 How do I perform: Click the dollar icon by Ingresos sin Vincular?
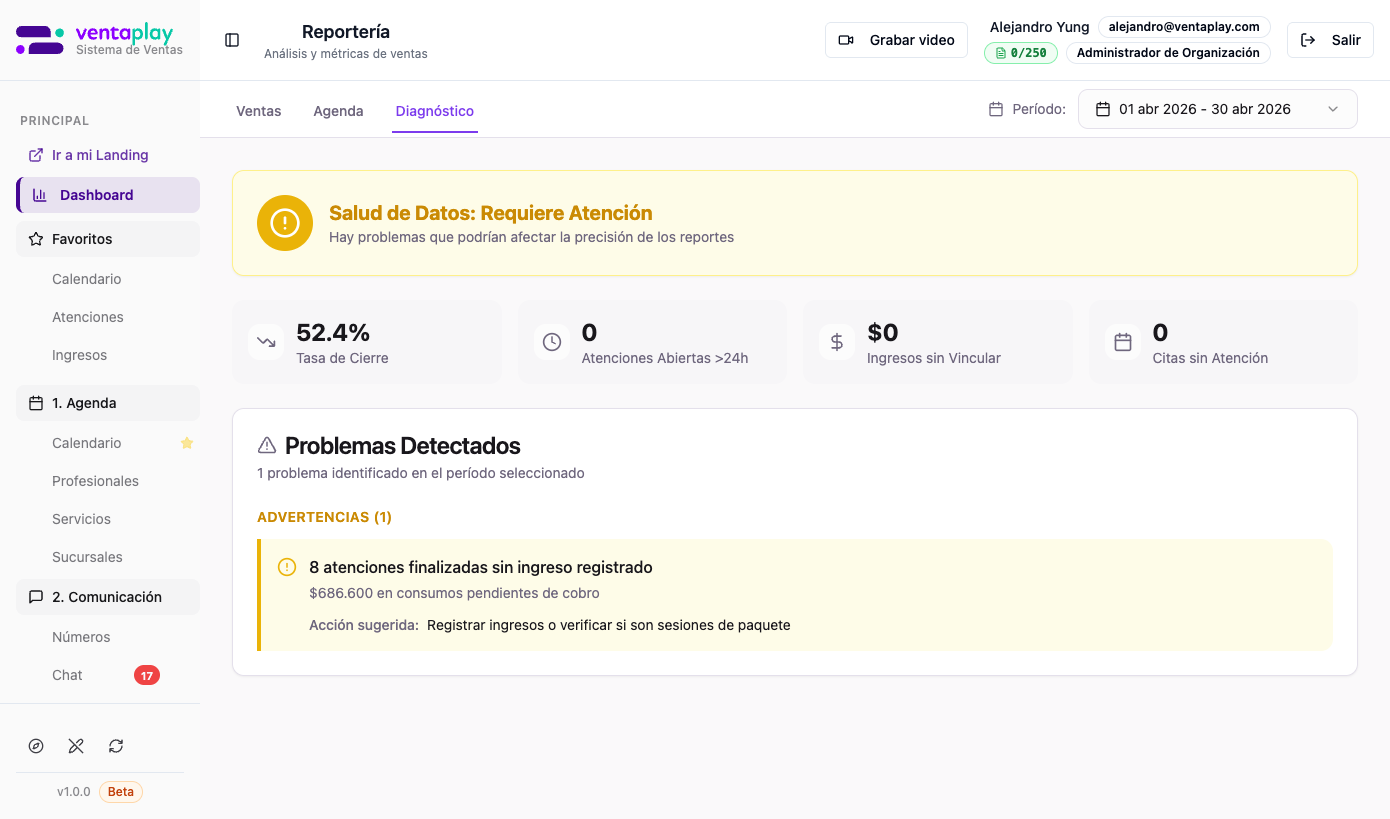coord(837,342)
